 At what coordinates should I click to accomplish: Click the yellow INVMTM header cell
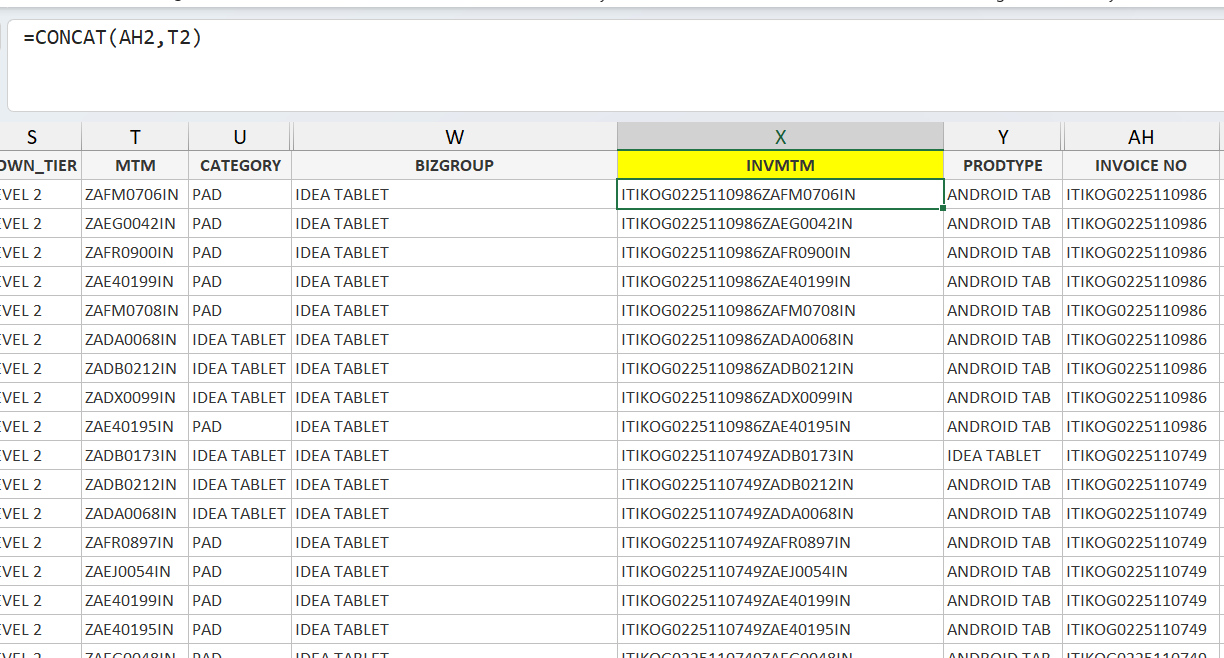(x=780, y=166)
